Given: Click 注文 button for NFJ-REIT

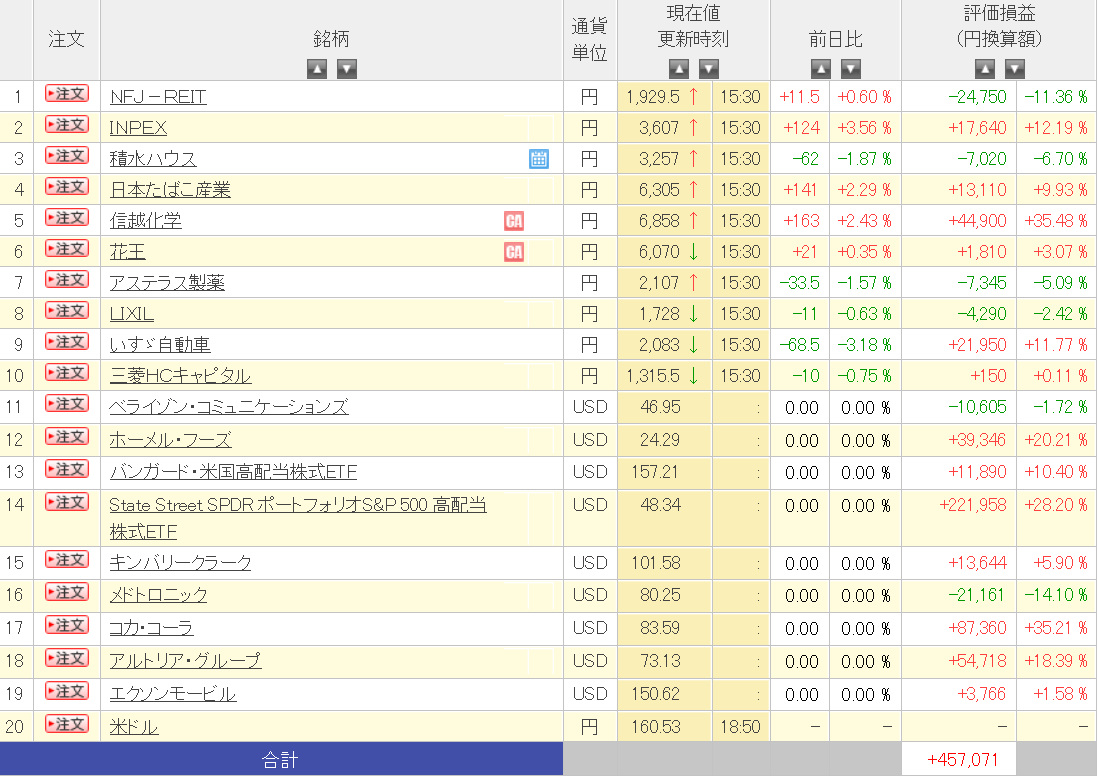Looking at the screenshot, I should (x=67, y=94).
